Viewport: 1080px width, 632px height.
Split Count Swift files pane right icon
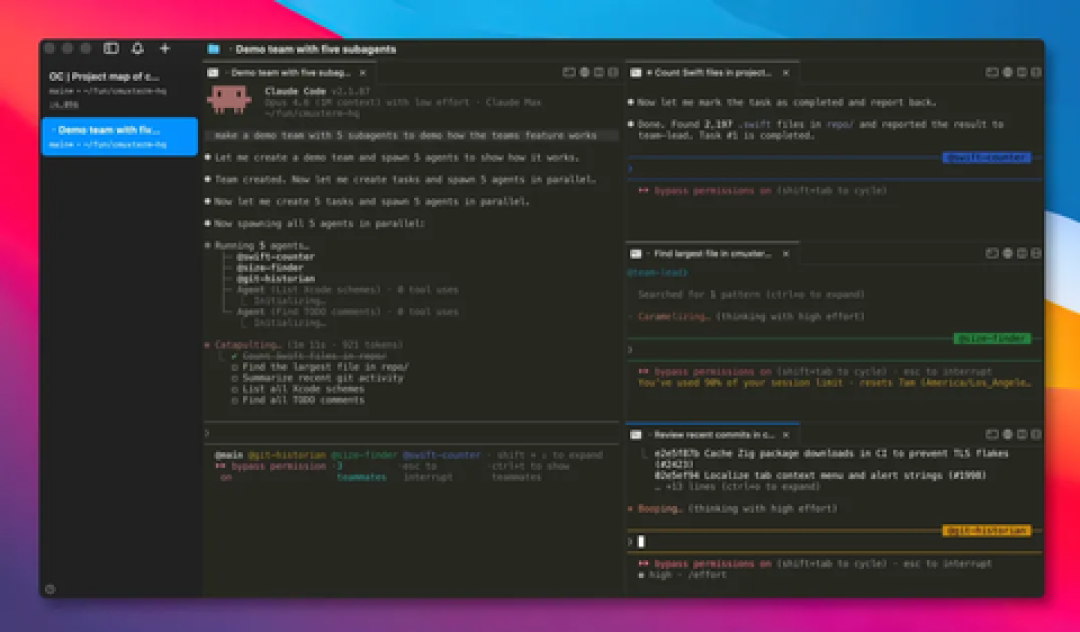1022,72
